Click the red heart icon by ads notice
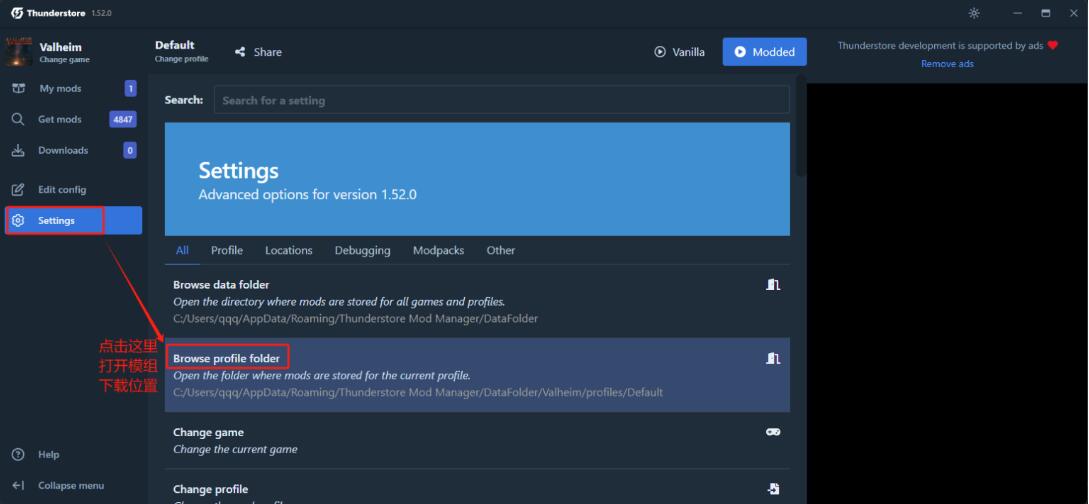This screenshot has width=1089, height=504. 1053,45
